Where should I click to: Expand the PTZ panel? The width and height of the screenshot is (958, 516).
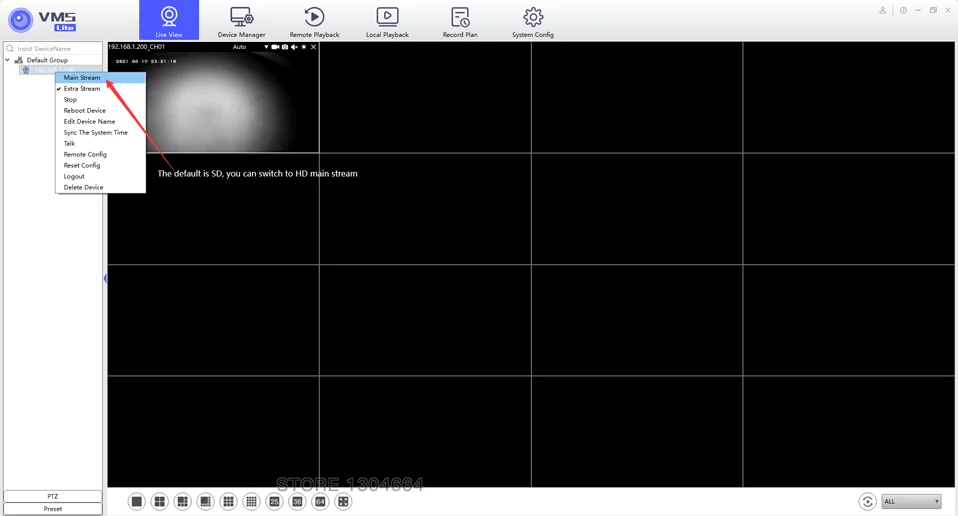point(53,496)
